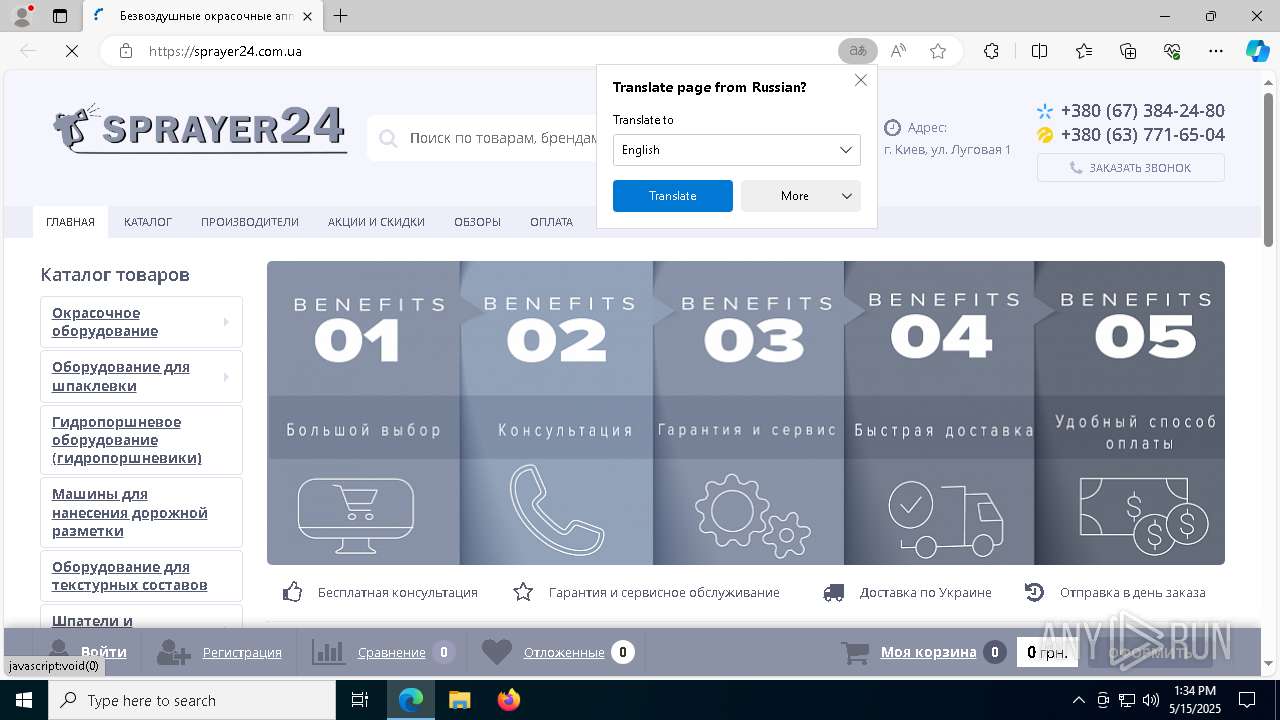Click the Sprayer24 site logo

(x=199, y=128)
